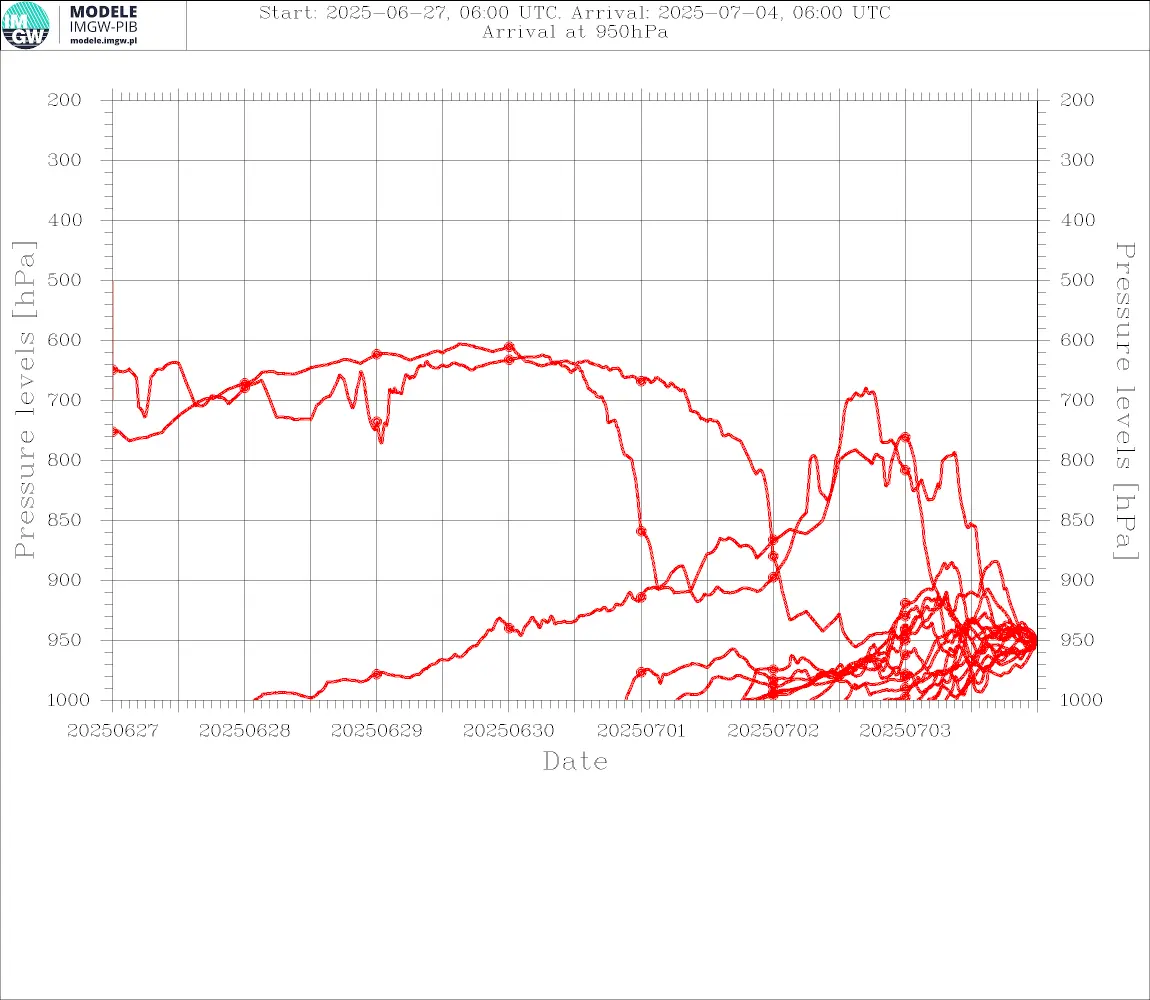Click trajectory marker at 20250703 near 760 hPa
Screen dimensions: 1150x1000
coord(905,437)
